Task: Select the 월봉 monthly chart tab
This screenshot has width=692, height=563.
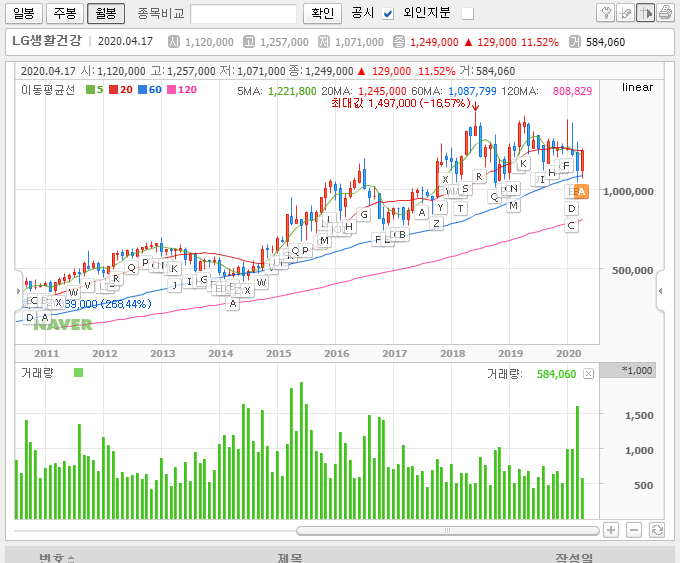Action: [x=106, y=13]
